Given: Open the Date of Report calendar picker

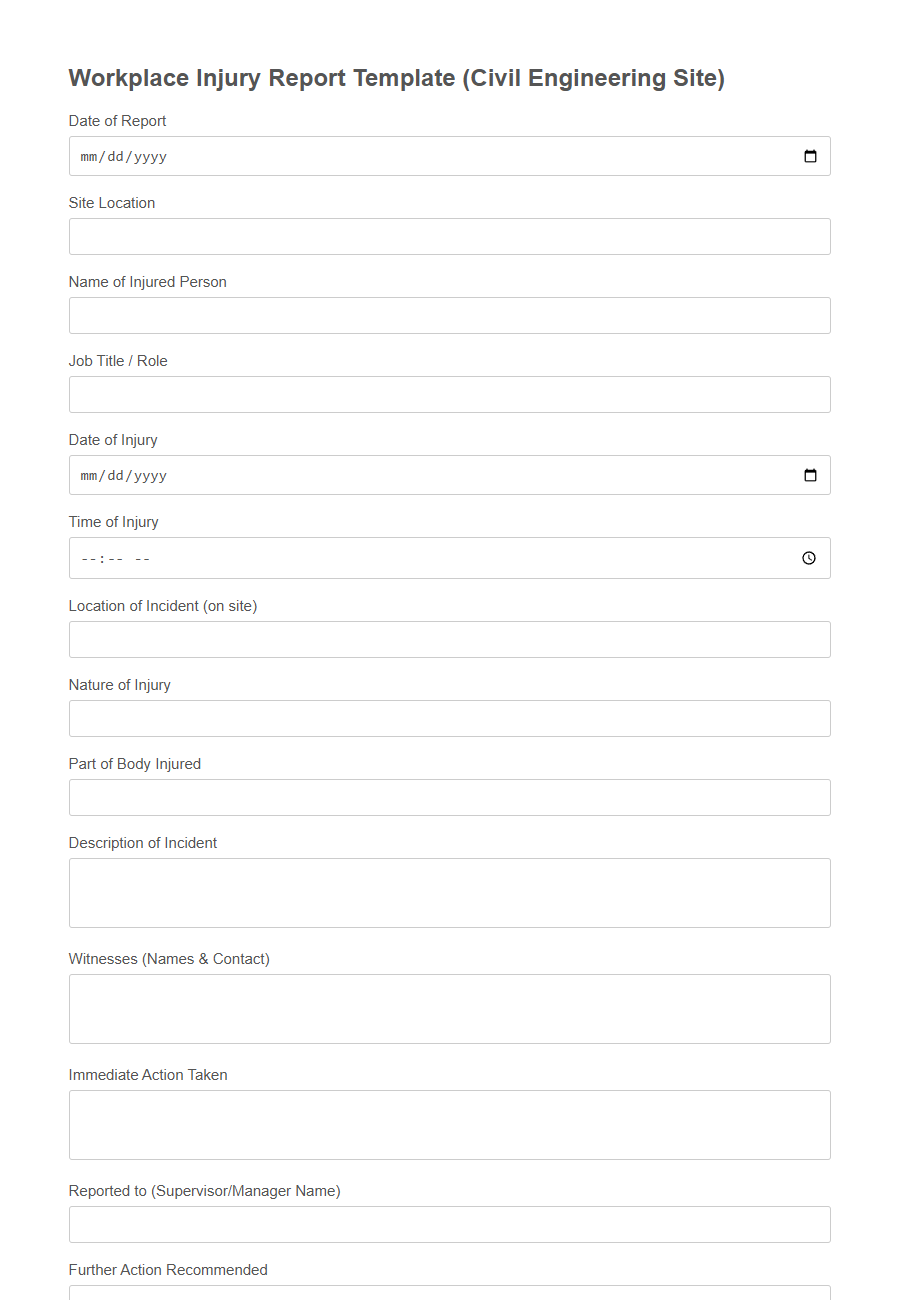Looking at the screenshot, I should (810, 156).
